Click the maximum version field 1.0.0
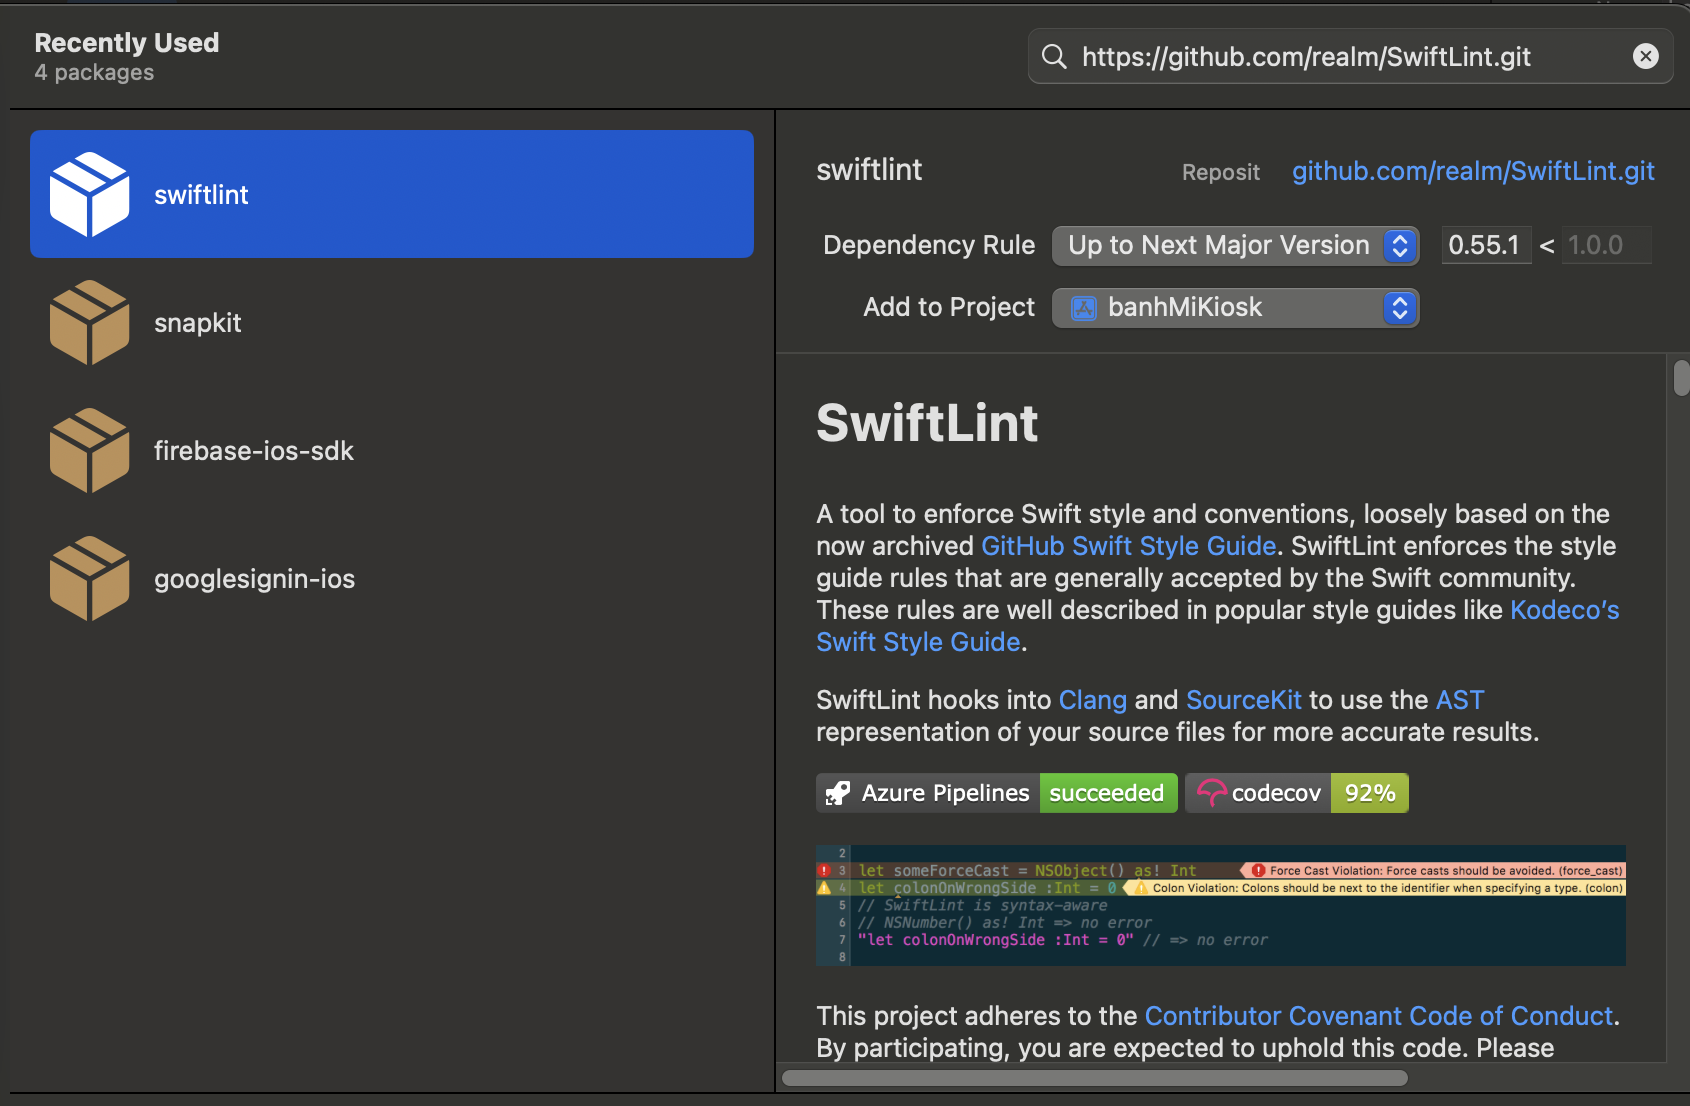 (x=1606, y=245)
